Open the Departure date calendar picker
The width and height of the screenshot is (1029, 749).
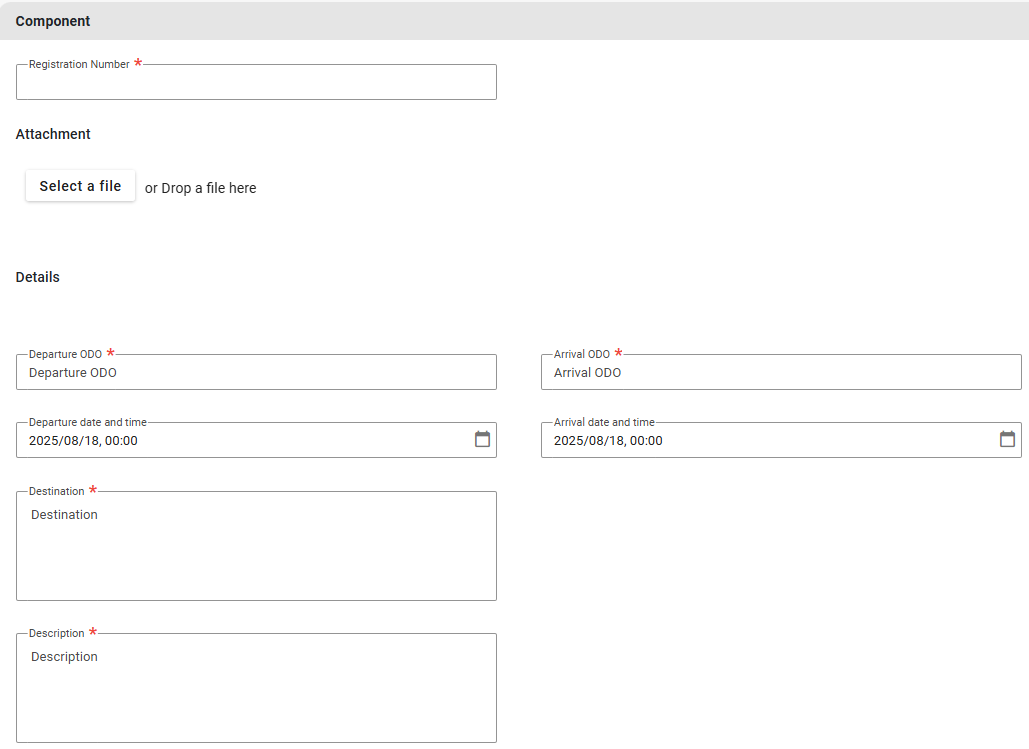pos(482,440)
